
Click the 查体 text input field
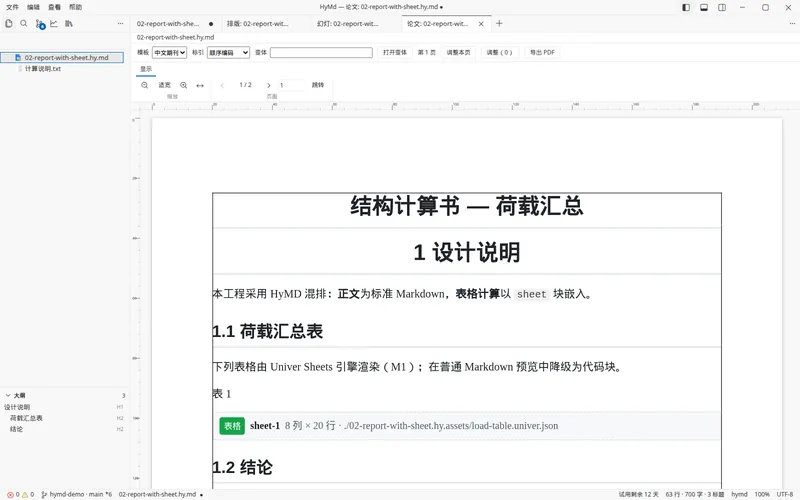click(x=321, y=53)
